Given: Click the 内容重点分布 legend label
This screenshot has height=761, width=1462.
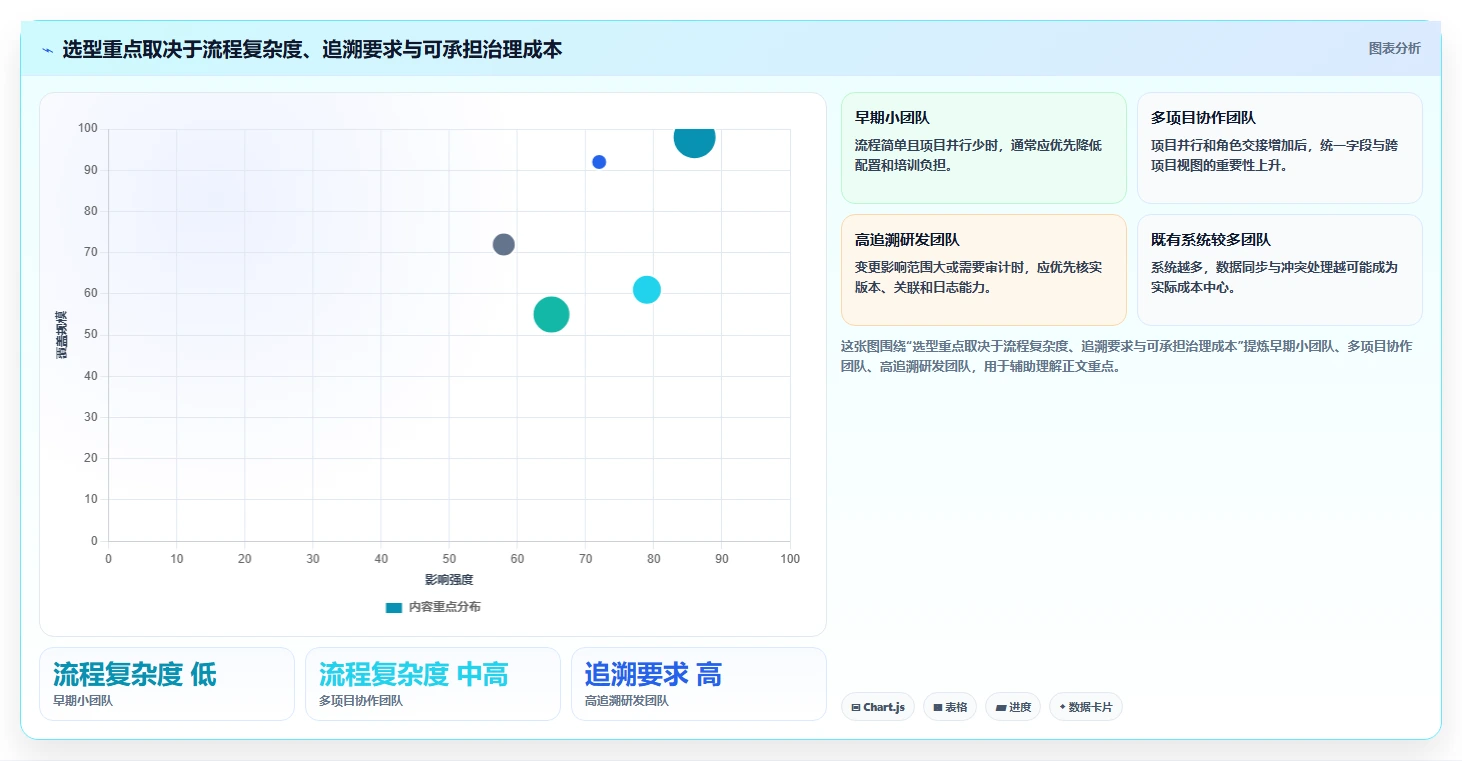Looking at the screenshot, I should click(444, 607).
